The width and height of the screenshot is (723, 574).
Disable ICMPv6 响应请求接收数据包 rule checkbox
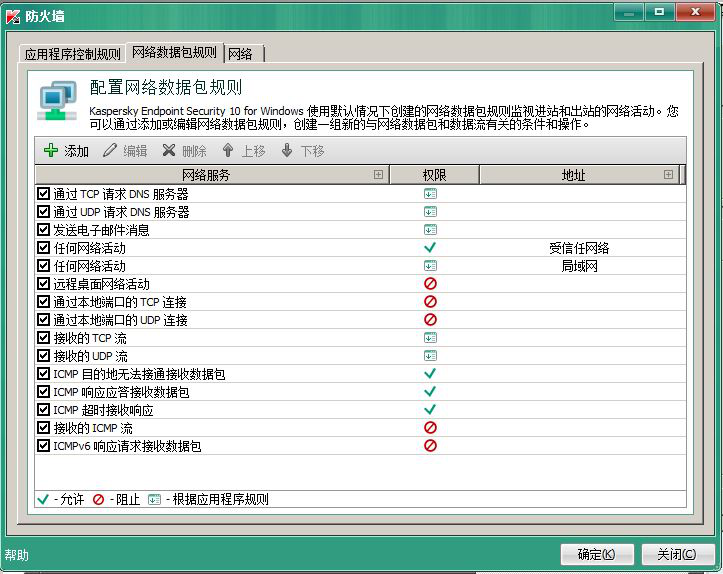pyautogui.click(x=43, y=446)
